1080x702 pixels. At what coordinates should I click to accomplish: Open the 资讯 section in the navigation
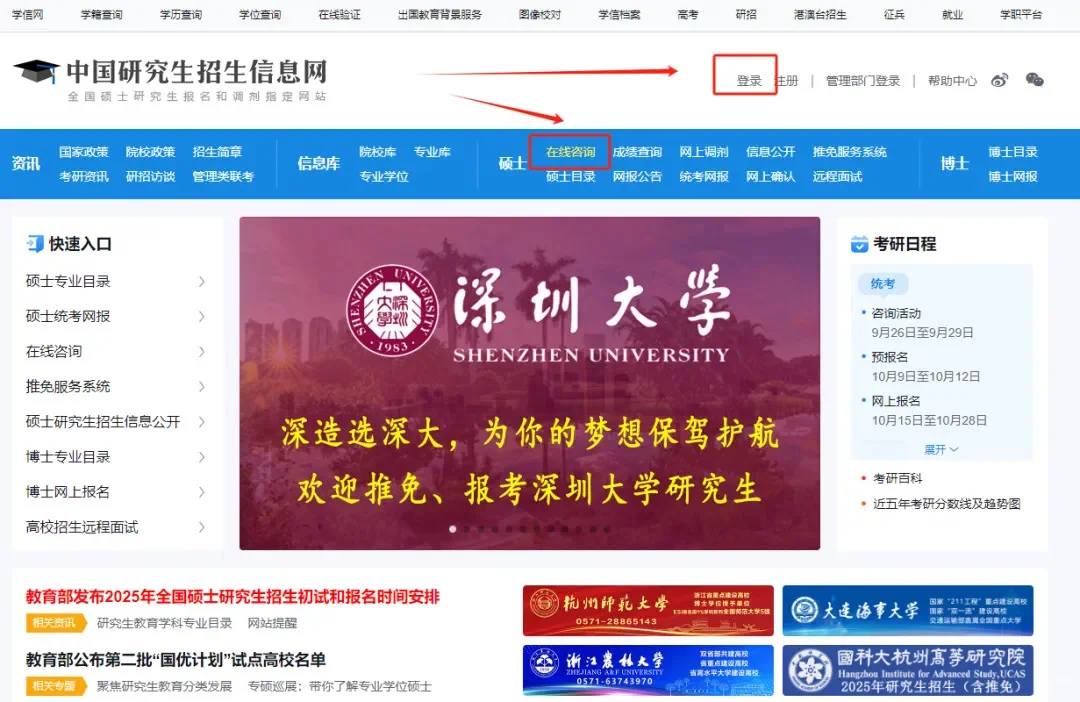(27, 163)
